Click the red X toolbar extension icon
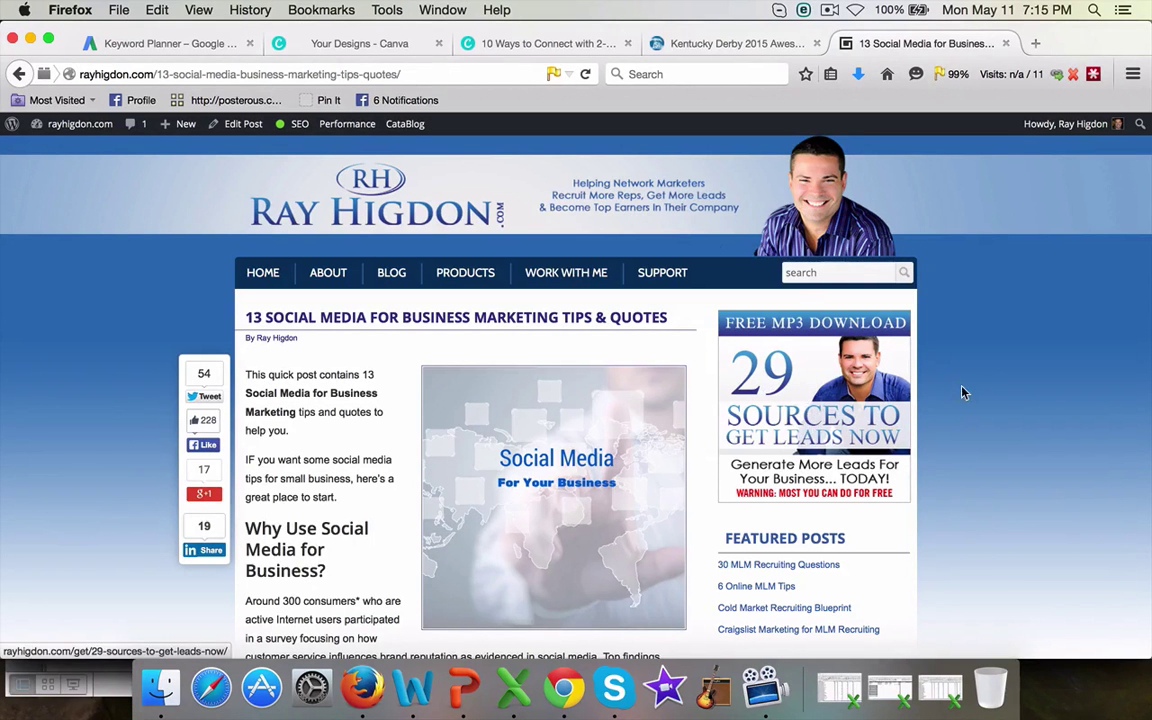 [x=1073, y=74]
